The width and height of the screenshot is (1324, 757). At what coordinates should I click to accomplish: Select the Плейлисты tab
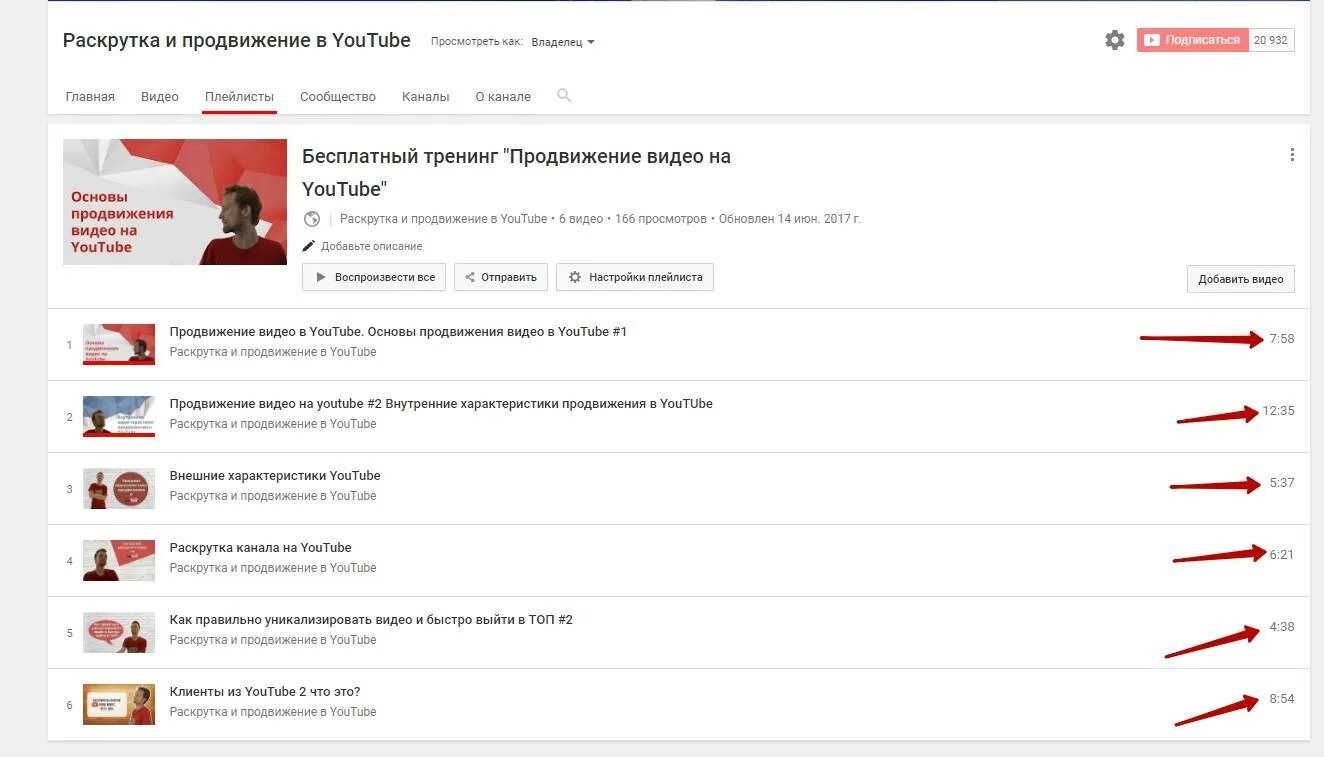tap(239, 97)
